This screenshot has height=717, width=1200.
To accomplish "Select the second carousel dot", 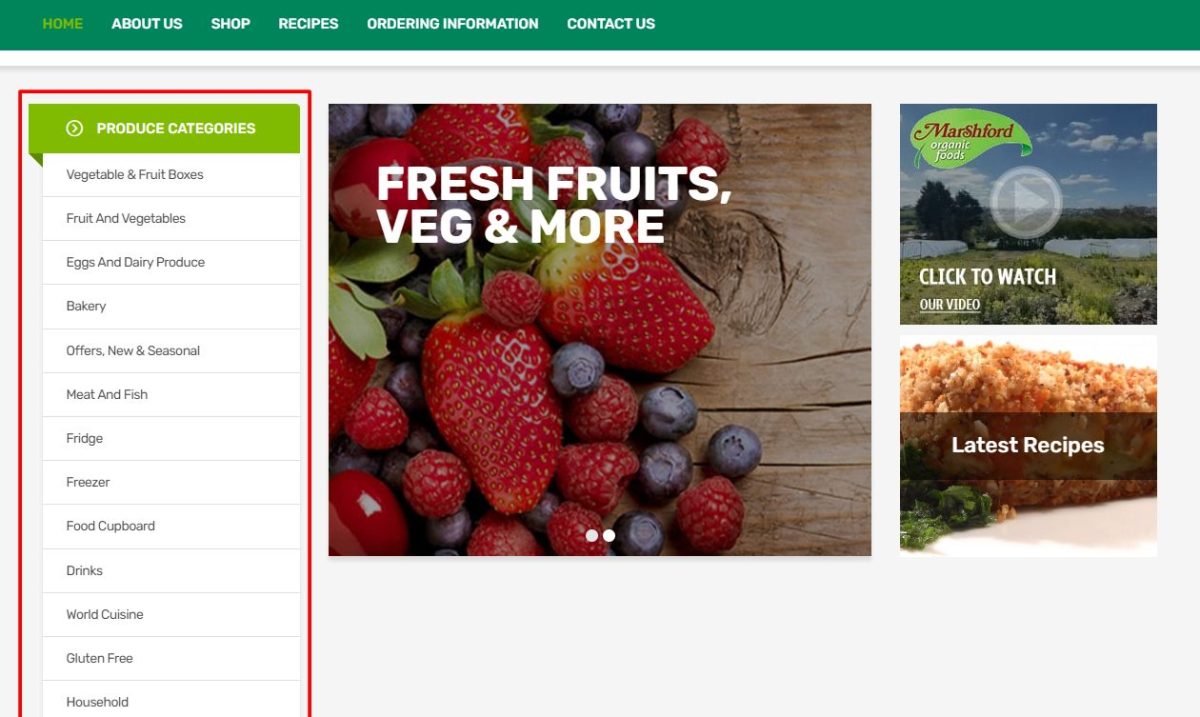I will click(x=609, y=536).
